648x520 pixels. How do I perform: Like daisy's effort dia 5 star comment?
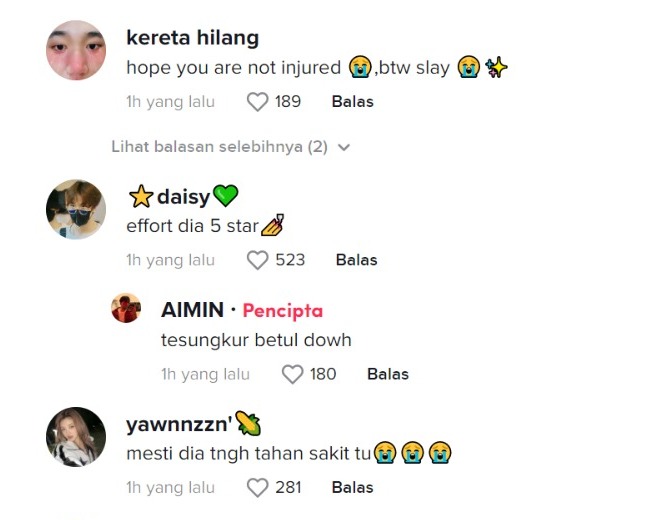[x=258, y=260]
